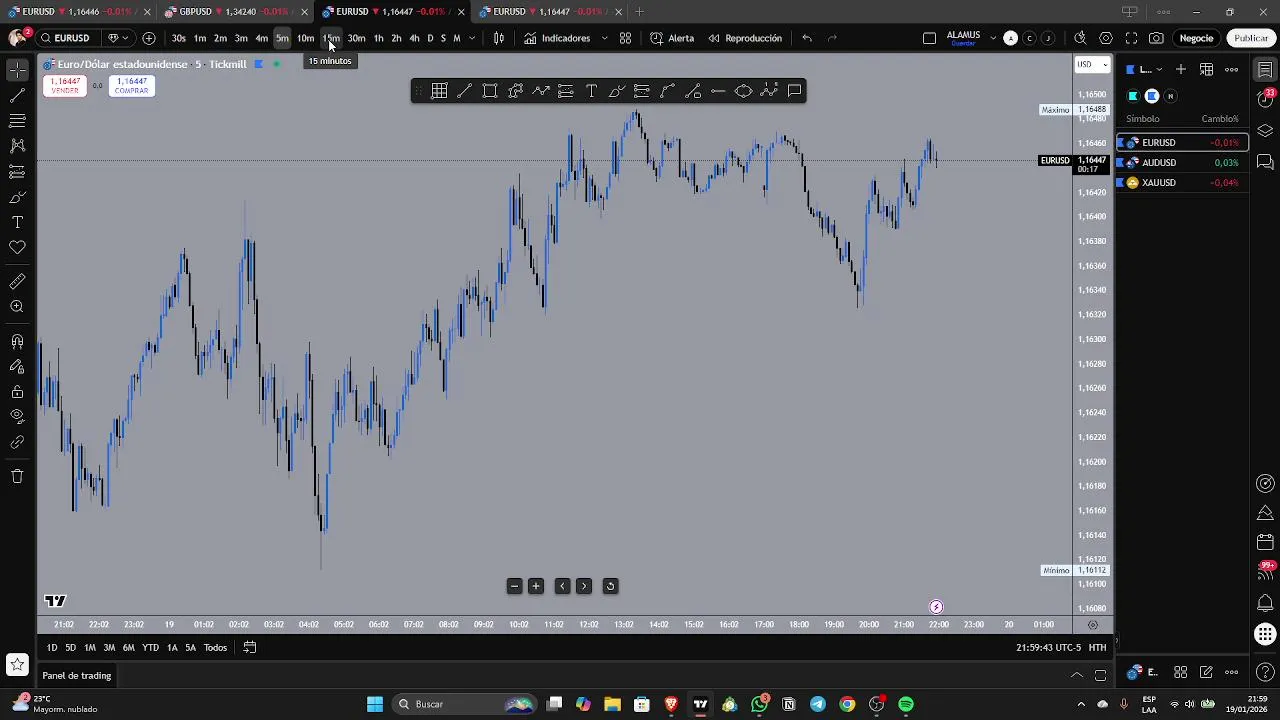Click the Negocie button
1280x720 pixels.
(1196, 38)
